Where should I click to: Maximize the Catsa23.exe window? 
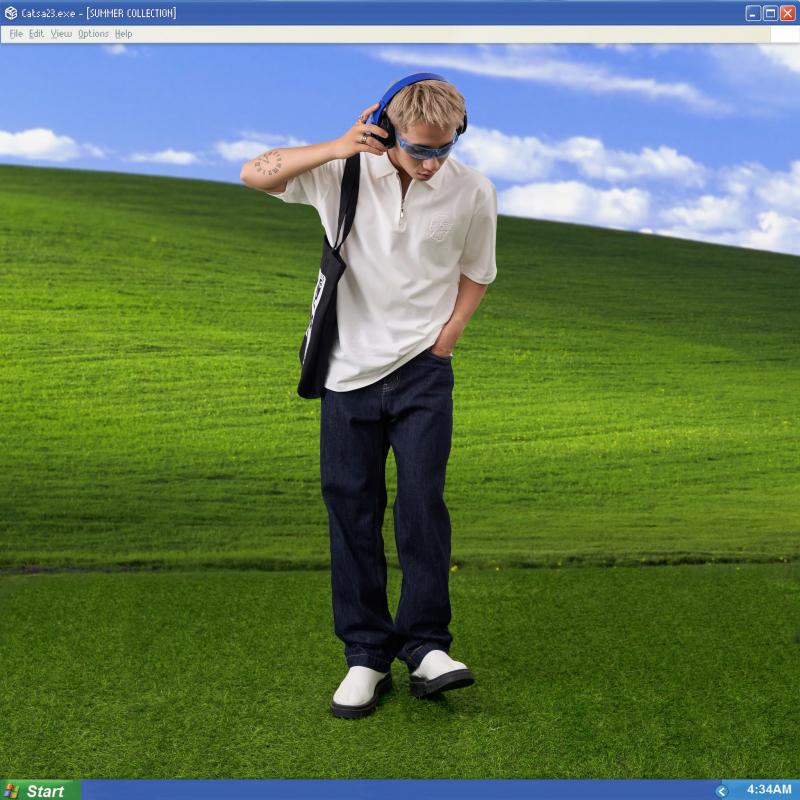click(x=770, y=13)
